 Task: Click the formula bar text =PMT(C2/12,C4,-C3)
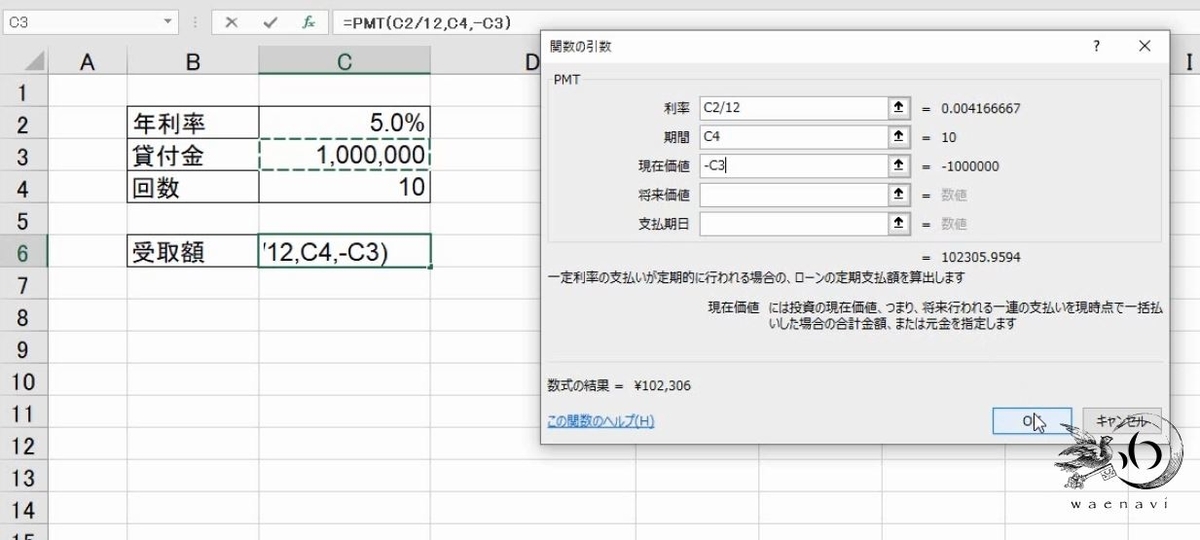(x=426, y=21)
